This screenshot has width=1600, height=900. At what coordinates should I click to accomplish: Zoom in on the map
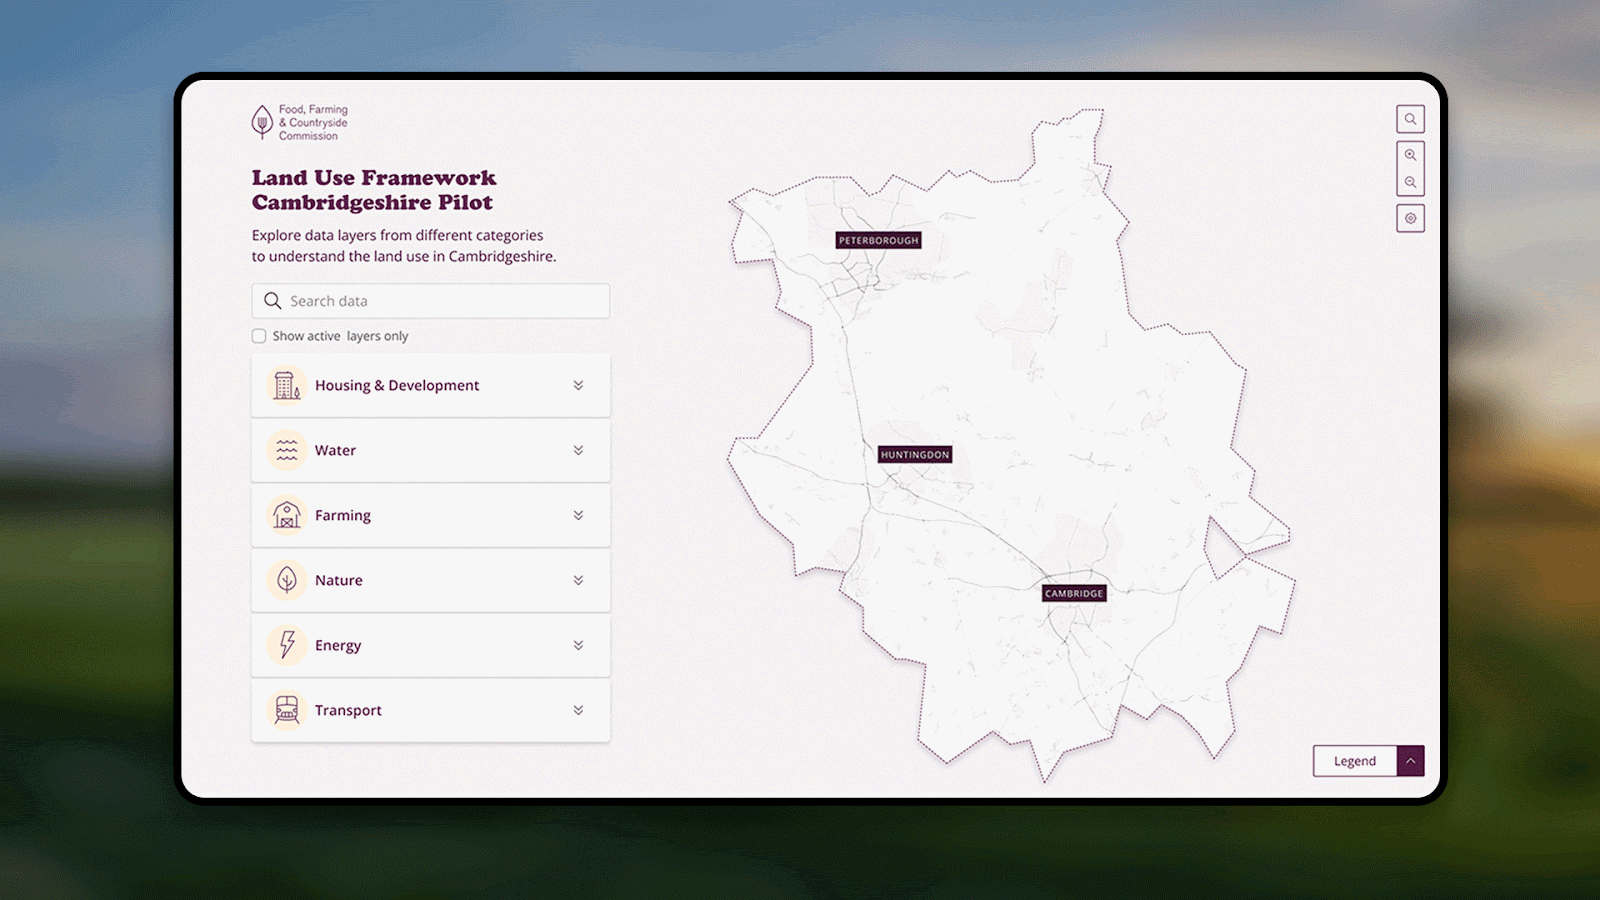click(x=1410, y=155)
